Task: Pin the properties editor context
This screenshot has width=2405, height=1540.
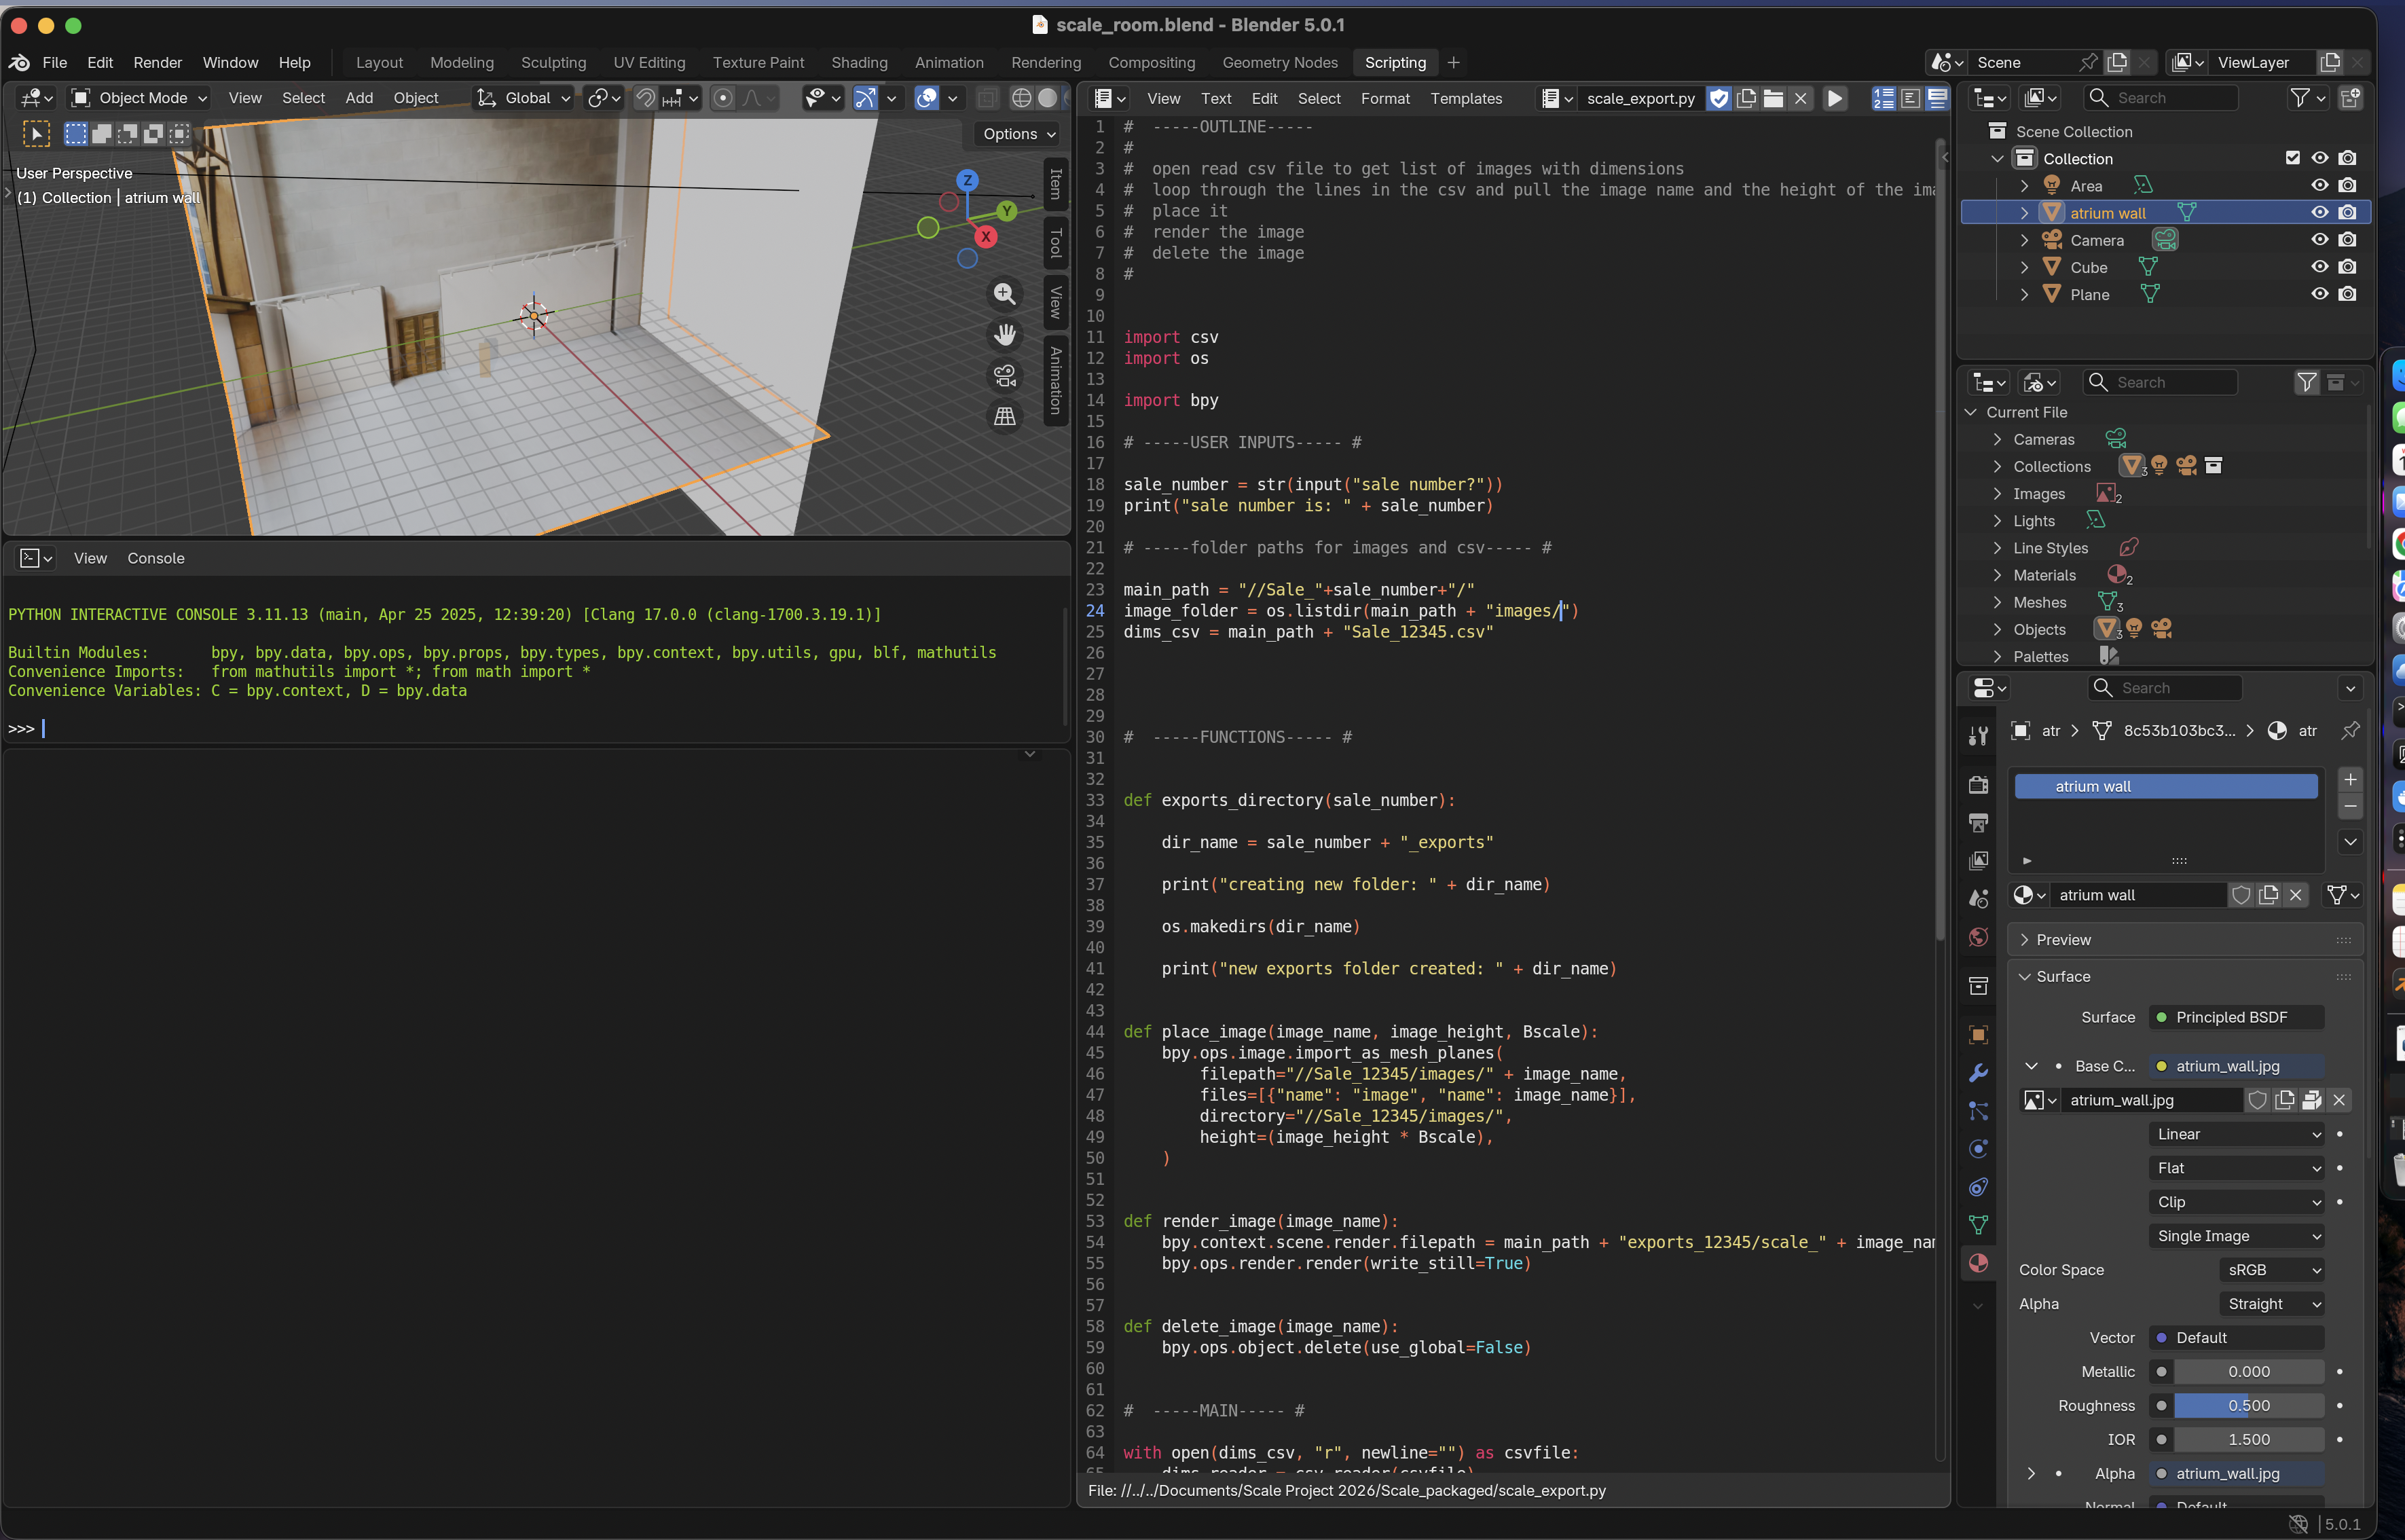Action: (2350, 730)
